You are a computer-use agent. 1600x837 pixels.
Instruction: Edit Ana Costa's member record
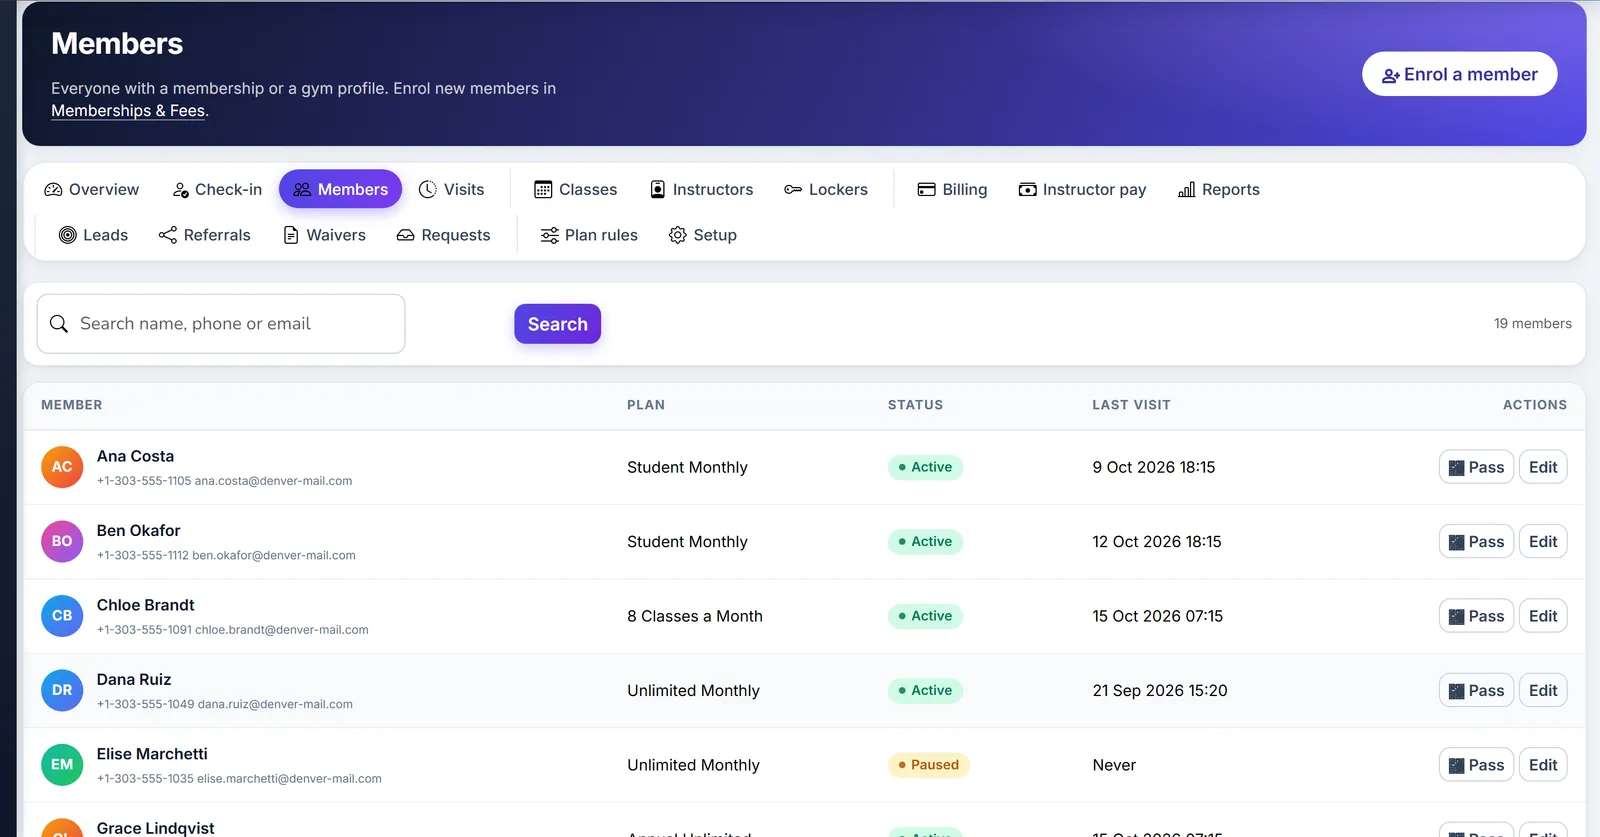click(1543, 467)
